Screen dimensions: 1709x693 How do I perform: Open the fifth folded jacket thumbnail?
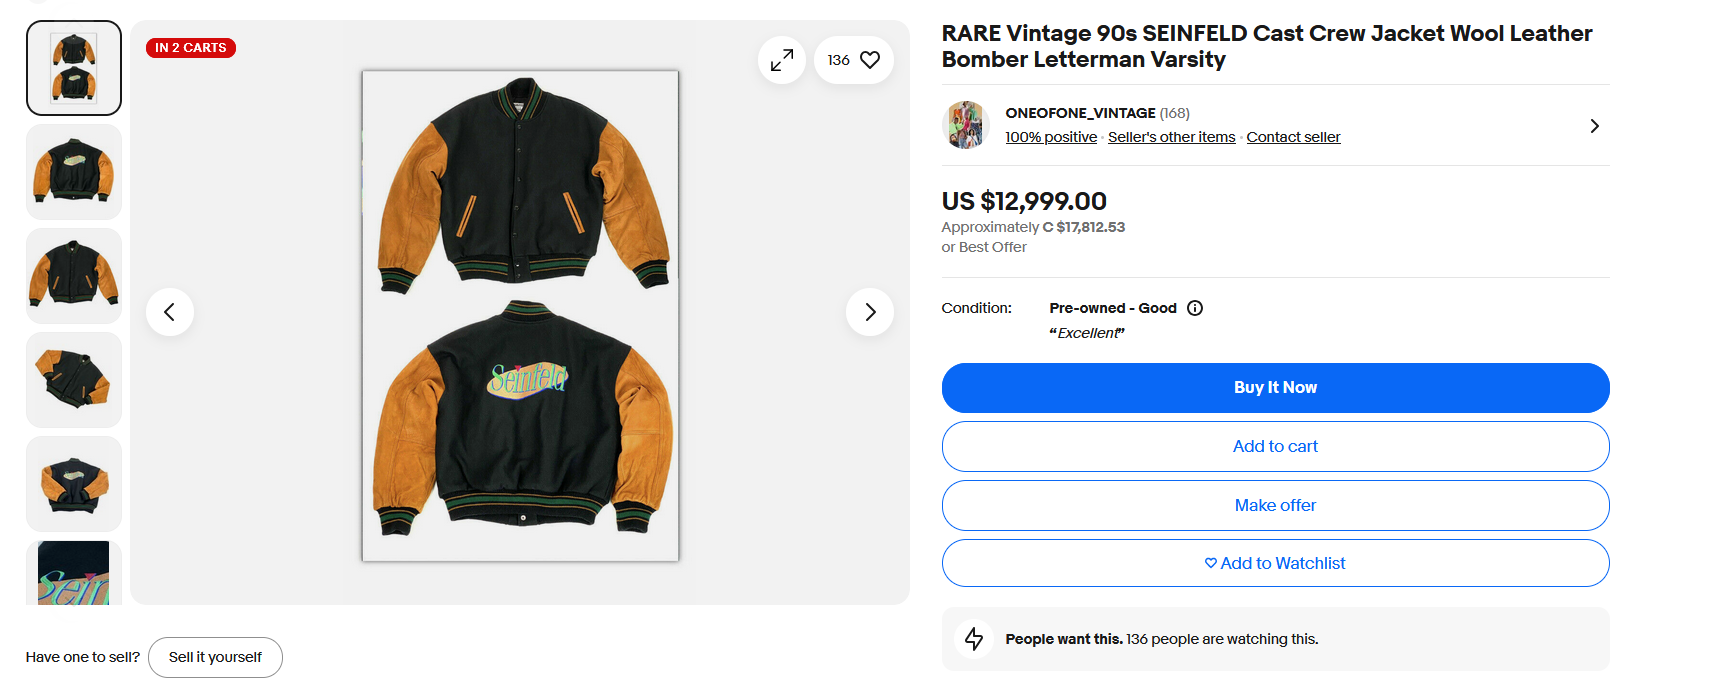74,484
